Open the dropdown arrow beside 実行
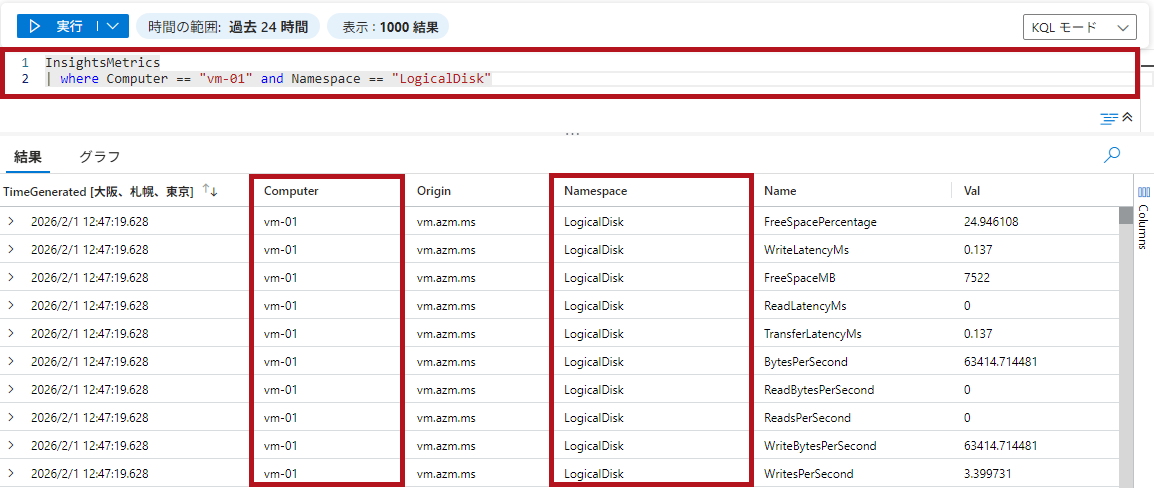The image size is (1154, 488). coord(113,26)
